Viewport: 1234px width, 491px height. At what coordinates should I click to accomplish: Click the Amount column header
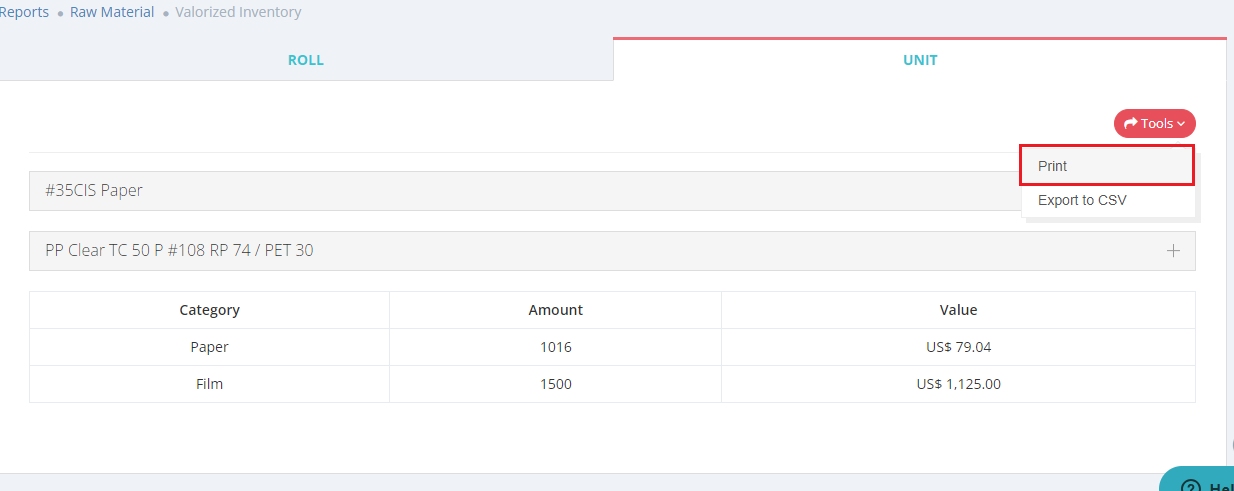(x=555, y=310)
